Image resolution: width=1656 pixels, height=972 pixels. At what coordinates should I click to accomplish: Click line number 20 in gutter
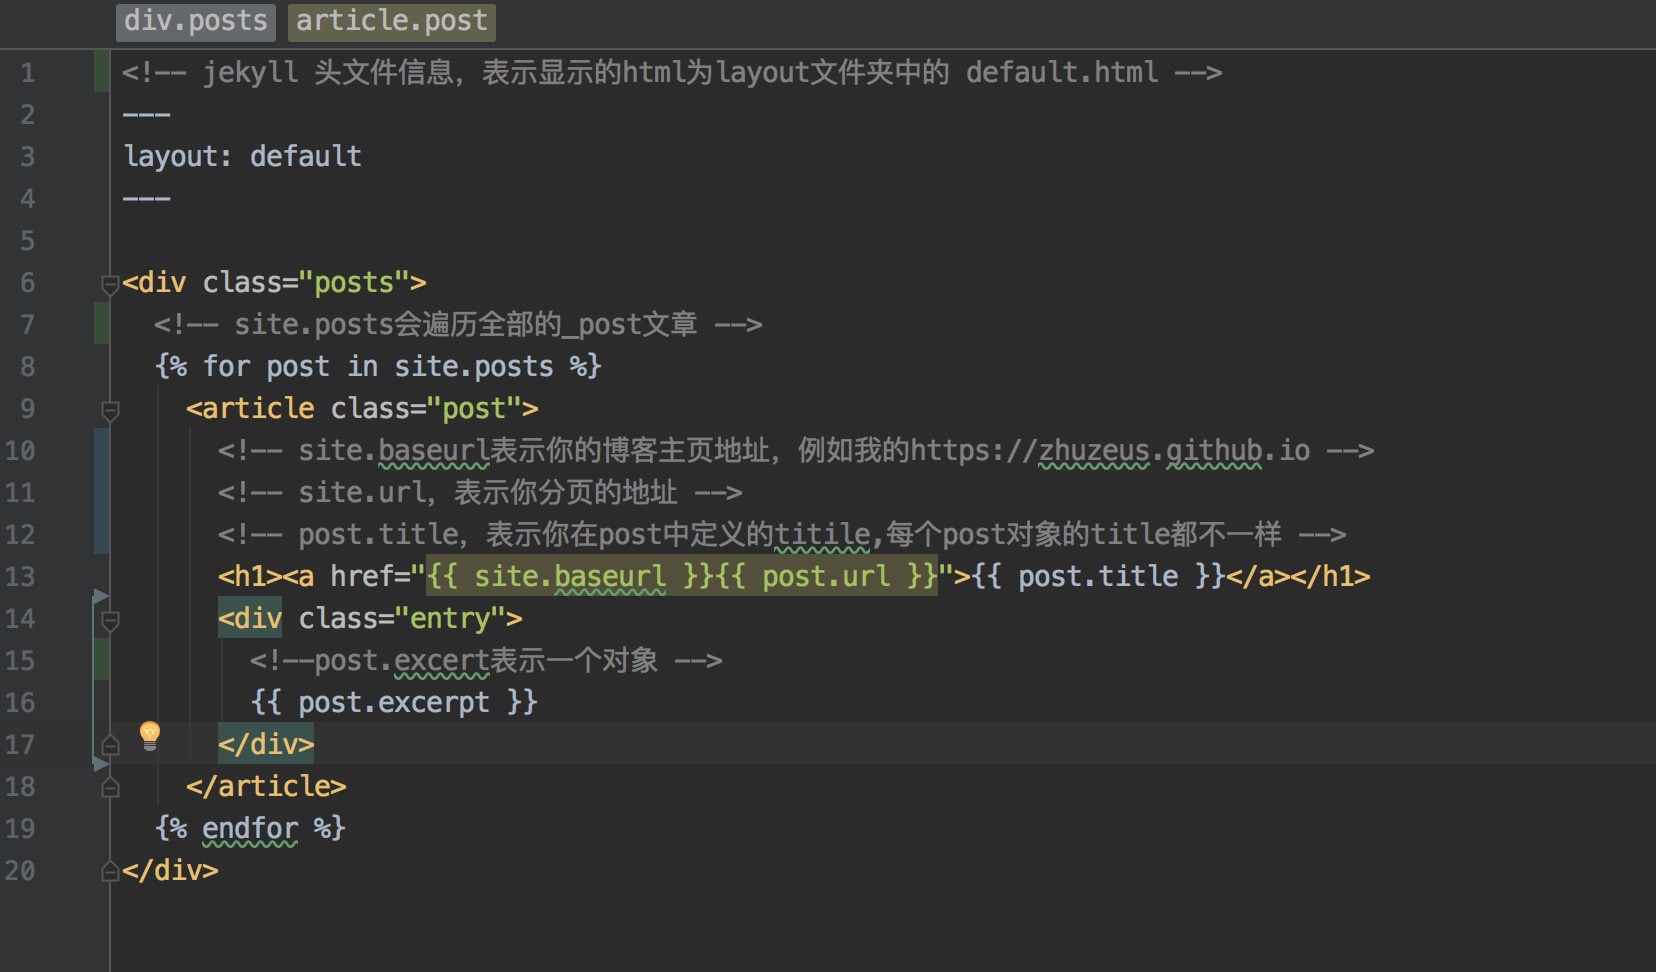(20, 871)
